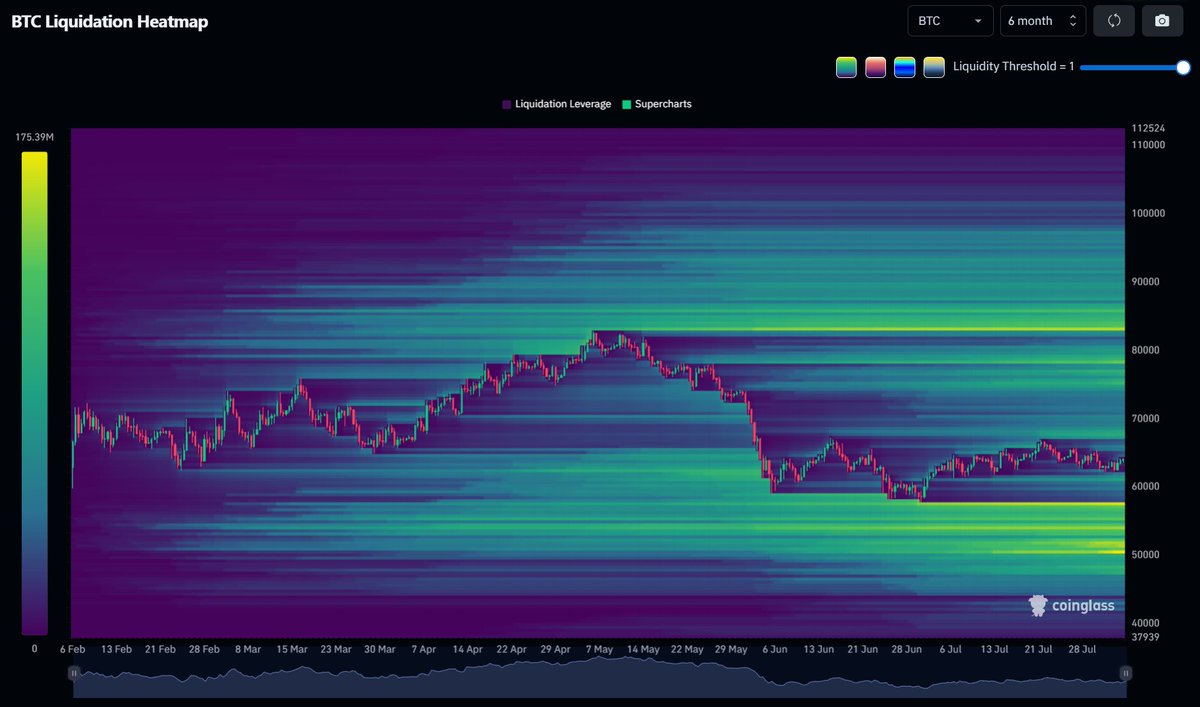Click the 14 Apr date axis label

click(467, 649)
